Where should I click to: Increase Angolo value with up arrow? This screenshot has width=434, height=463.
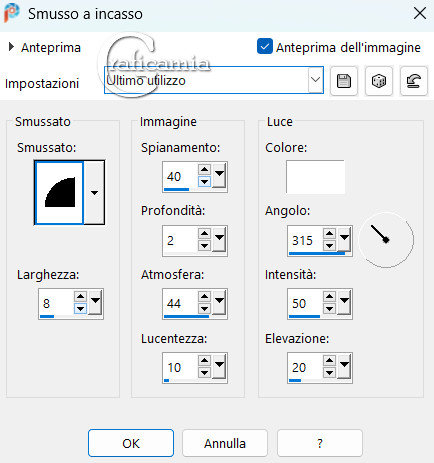point(329,233)
